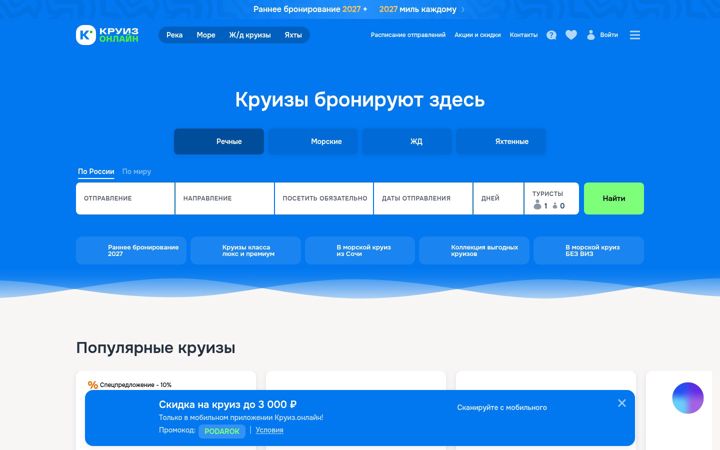Open the Раннее бронирование 2027 quick filter
The image size is (720, 450).
tap(131, 250)
